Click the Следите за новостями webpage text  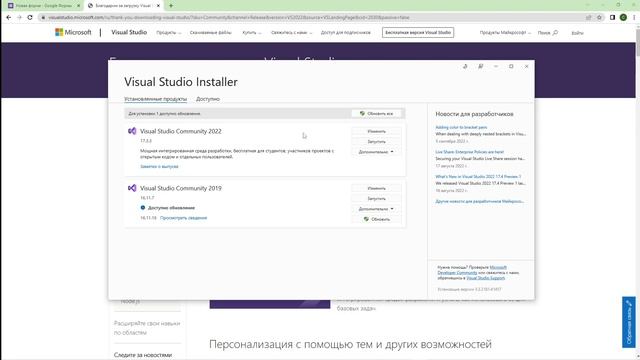143,355
